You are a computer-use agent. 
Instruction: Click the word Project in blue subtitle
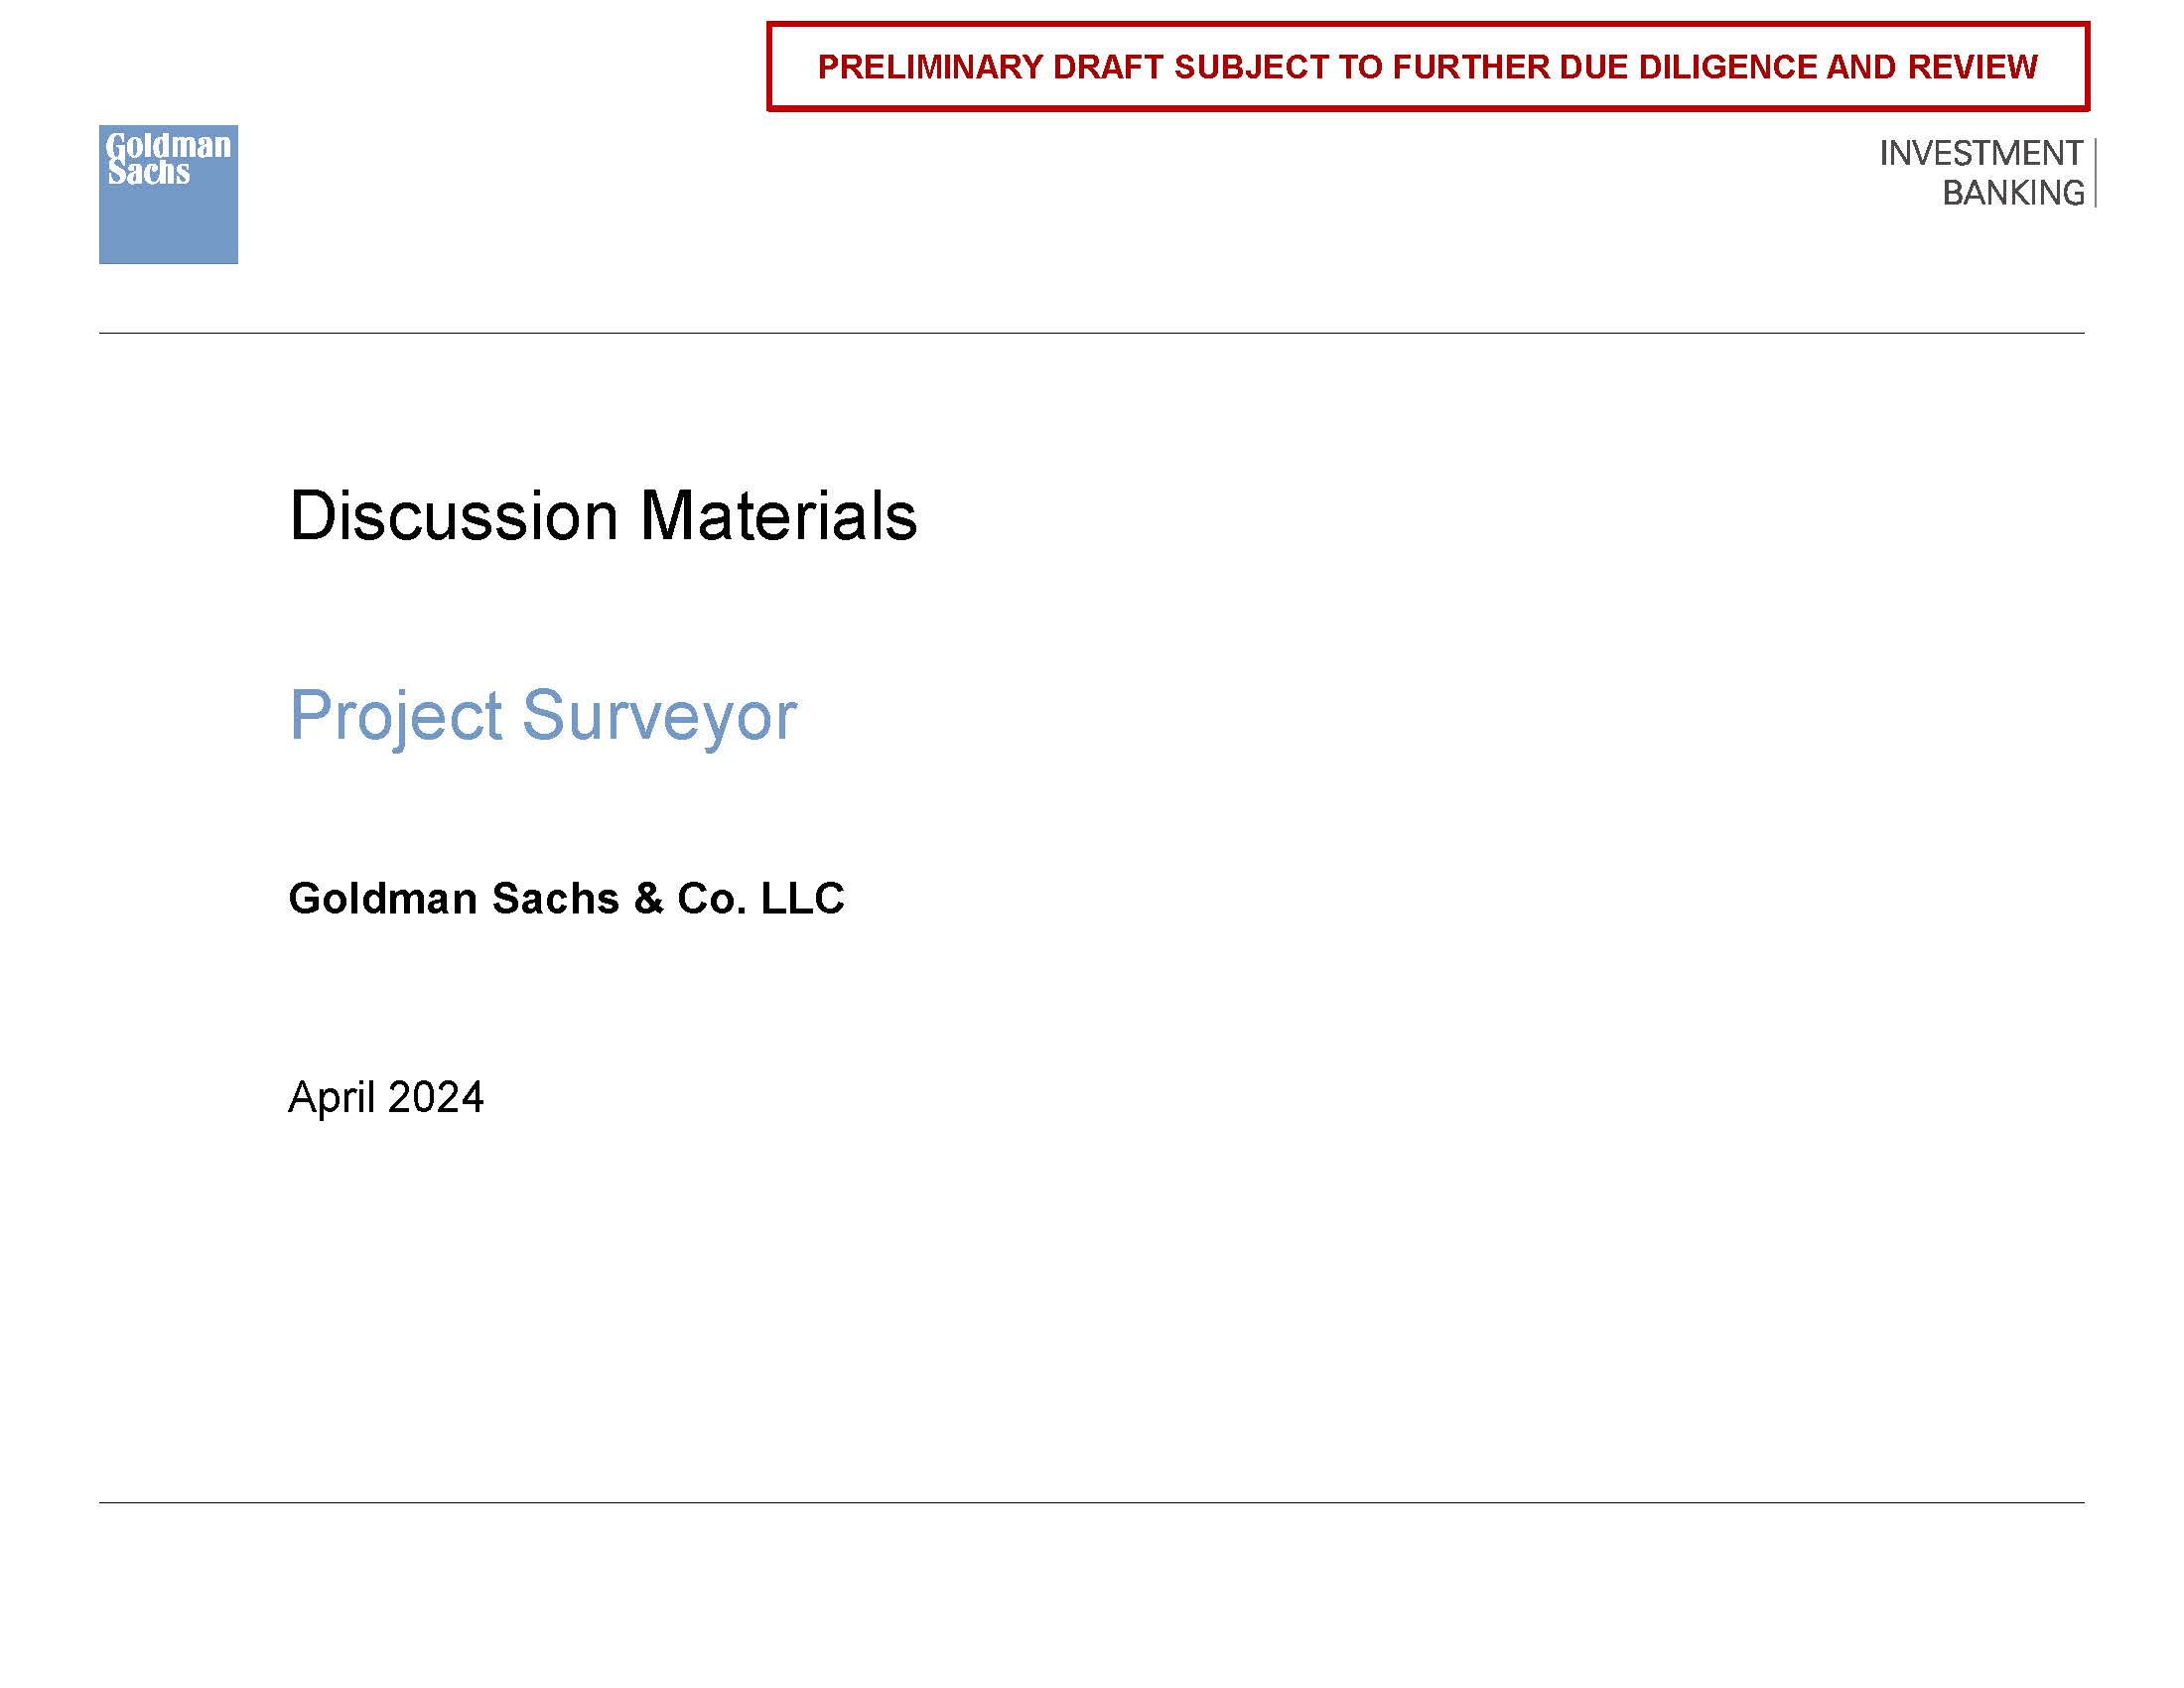[x=395, y=716]
